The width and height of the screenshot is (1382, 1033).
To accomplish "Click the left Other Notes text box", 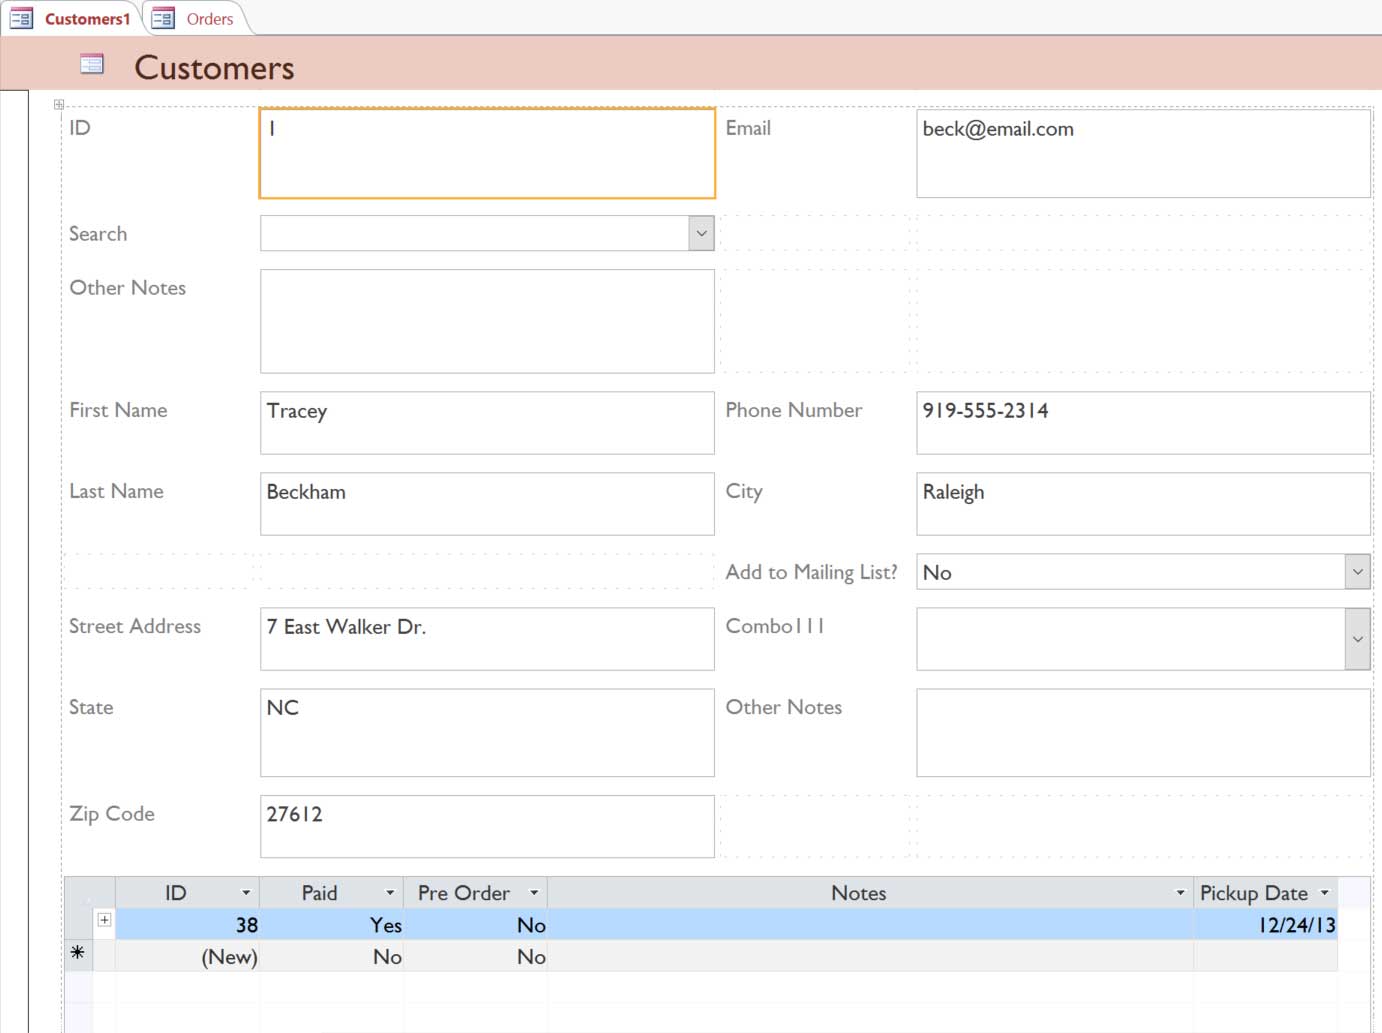I will pyautogui.click(x=487, y=321).
